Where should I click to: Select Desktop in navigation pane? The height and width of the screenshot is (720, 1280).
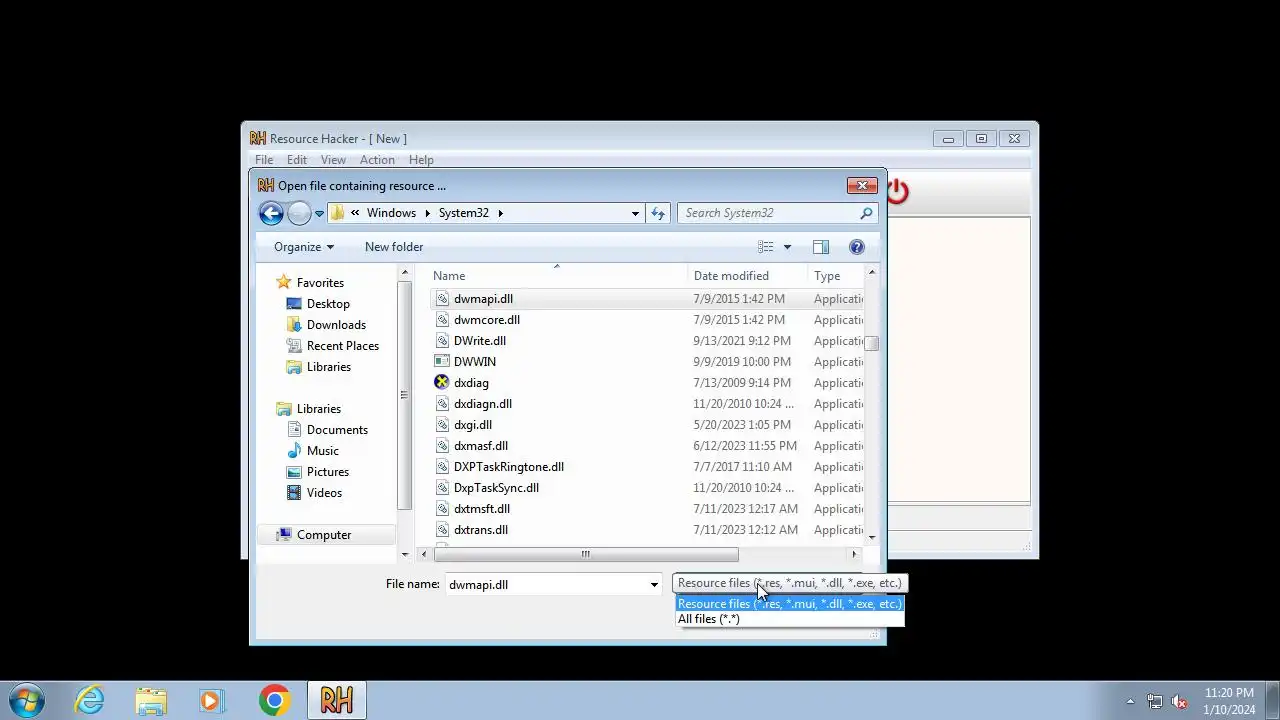(x=328, y=304)
